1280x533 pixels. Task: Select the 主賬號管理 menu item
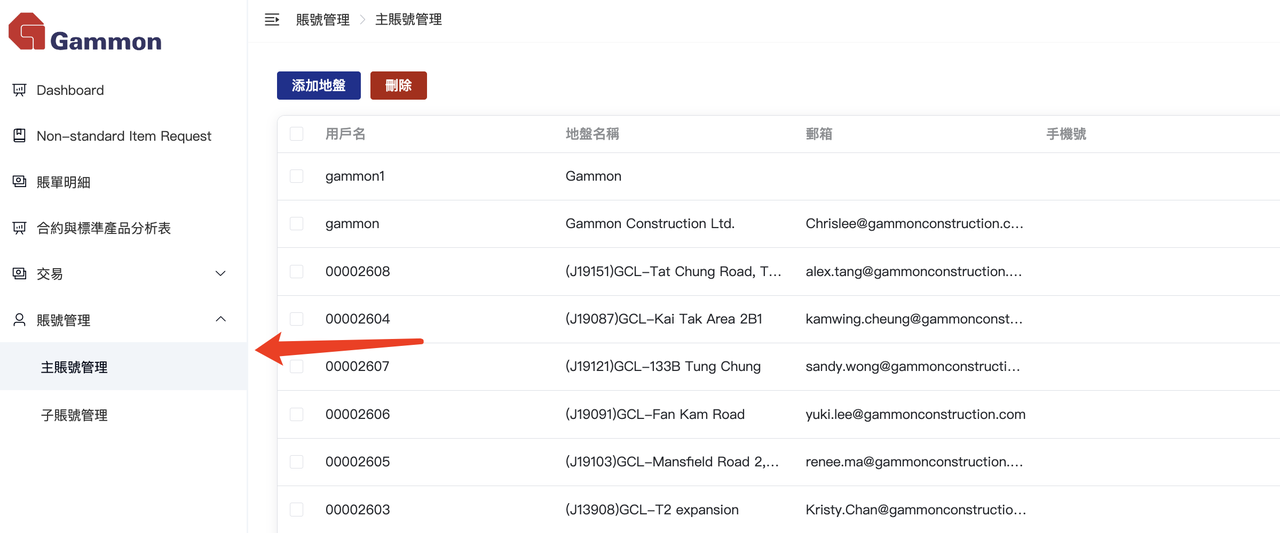(74, 367)
